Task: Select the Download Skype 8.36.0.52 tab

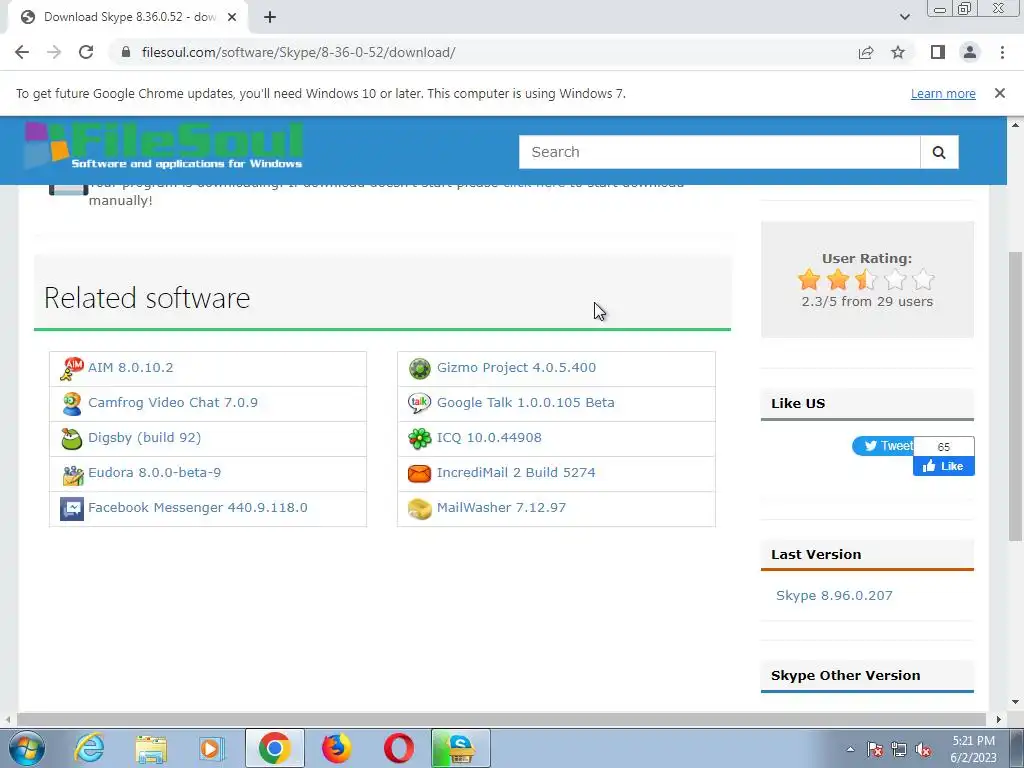Action: pos(129,17)
